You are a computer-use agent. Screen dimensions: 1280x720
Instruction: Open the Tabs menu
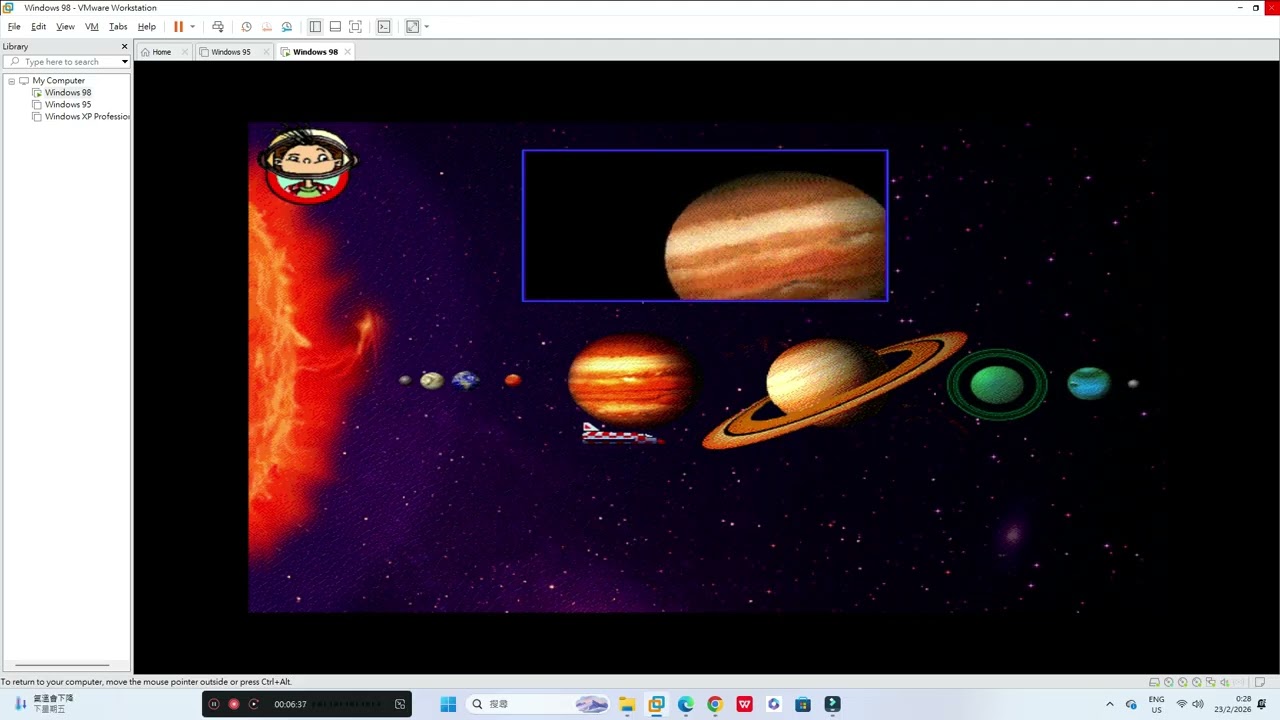[118, 27]
